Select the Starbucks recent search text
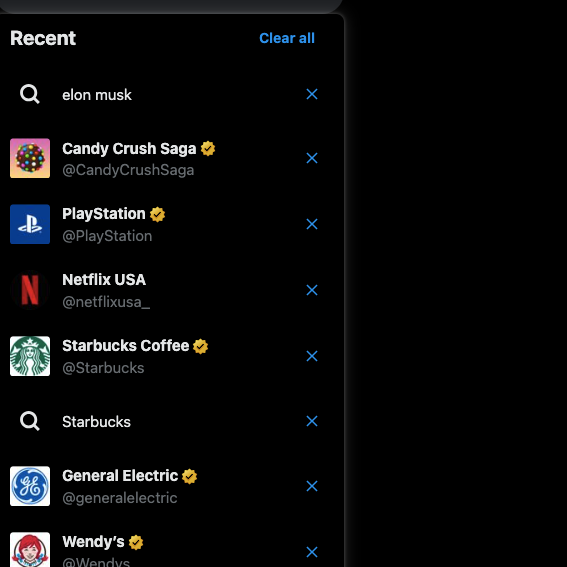The height and width of the screenshot is (567, 567). click(97, 422)
